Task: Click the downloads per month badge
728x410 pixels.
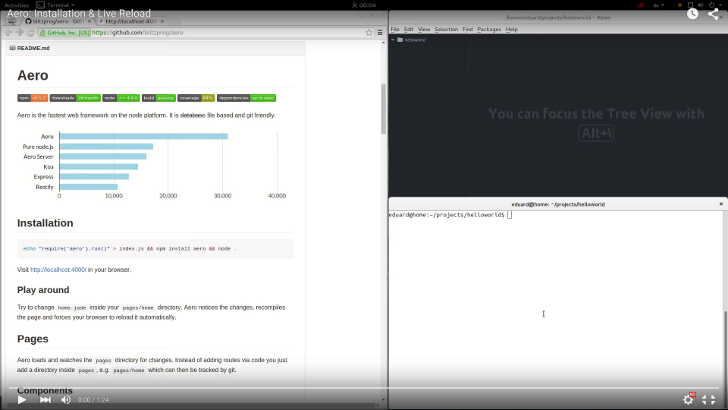Action: tap(75, 98)
